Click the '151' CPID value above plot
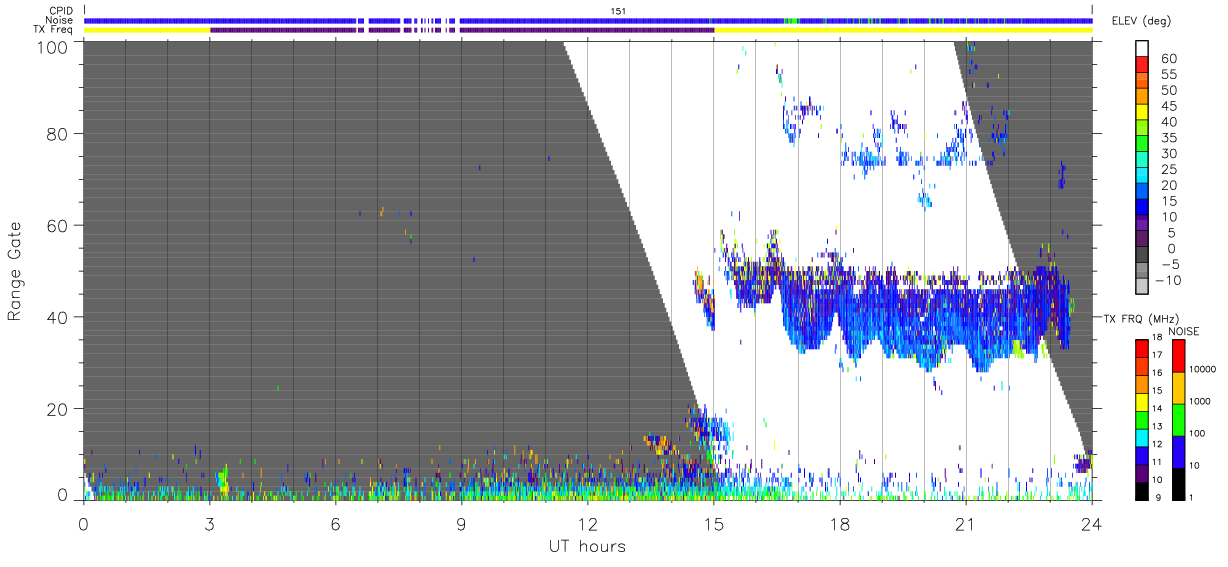1228x567 pixels. pyautogui.click(x=618, y=11)
